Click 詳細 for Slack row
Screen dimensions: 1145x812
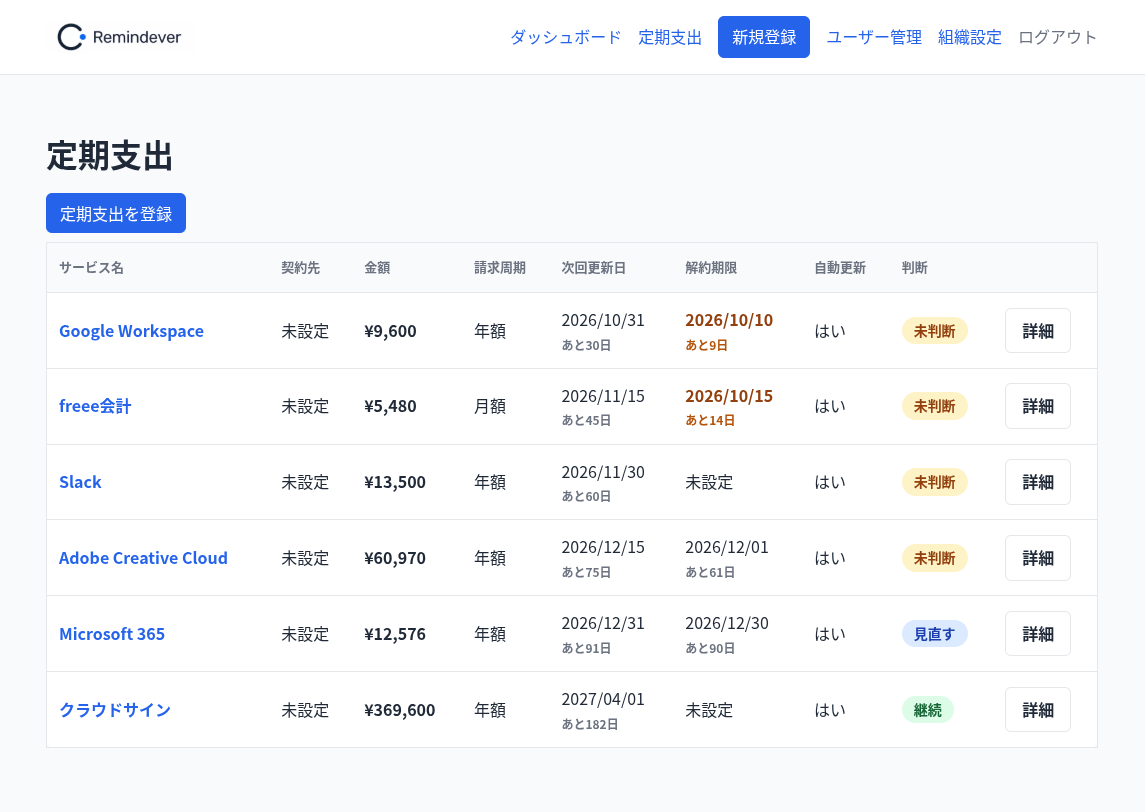(1038, 482)
